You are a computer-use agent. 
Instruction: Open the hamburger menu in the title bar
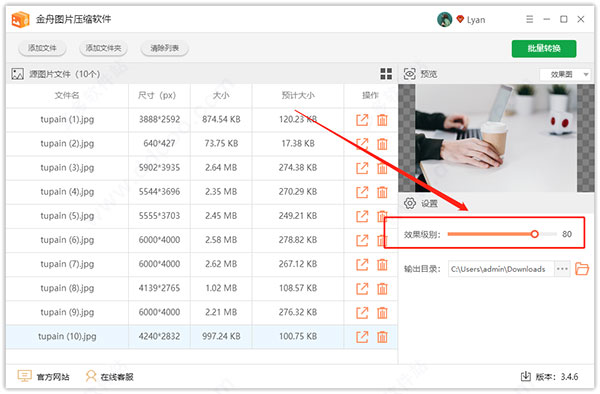pos(530,19)
